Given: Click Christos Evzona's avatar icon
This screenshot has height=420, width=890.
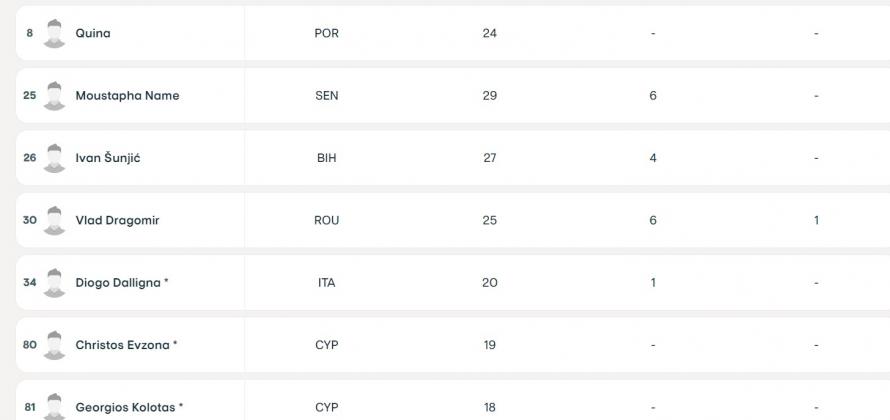Looking at the screenshot, I should click(x=55, y=345).
